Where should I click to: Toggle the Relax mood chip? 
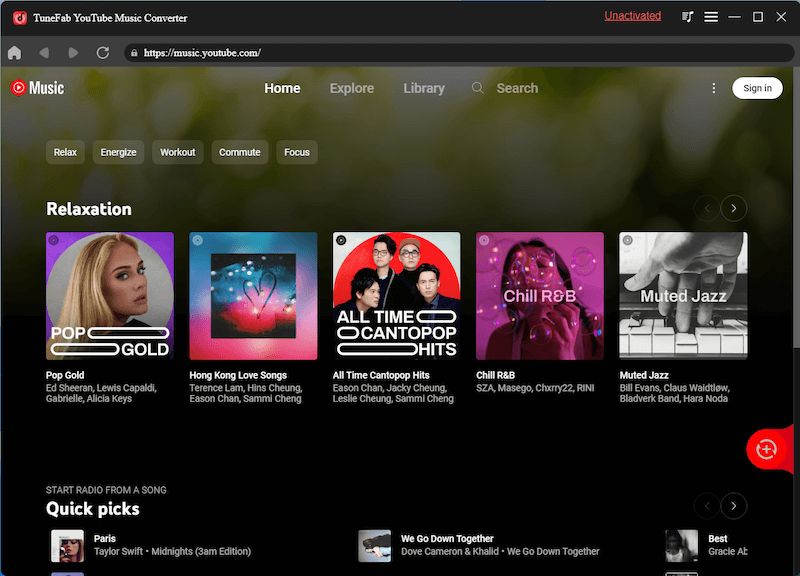65,152
